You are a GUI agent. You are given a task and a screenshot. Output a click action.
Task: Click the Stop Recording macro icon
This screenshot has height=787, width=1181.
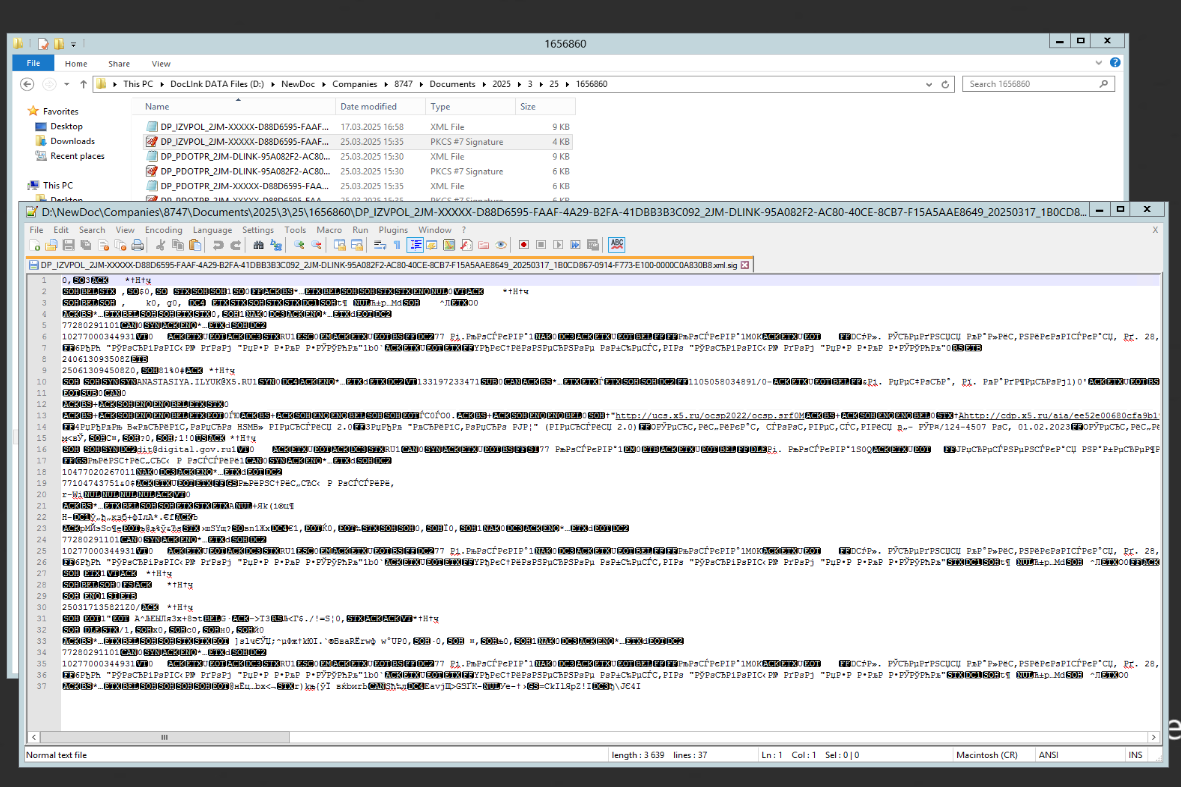click(x=541, y=245)
